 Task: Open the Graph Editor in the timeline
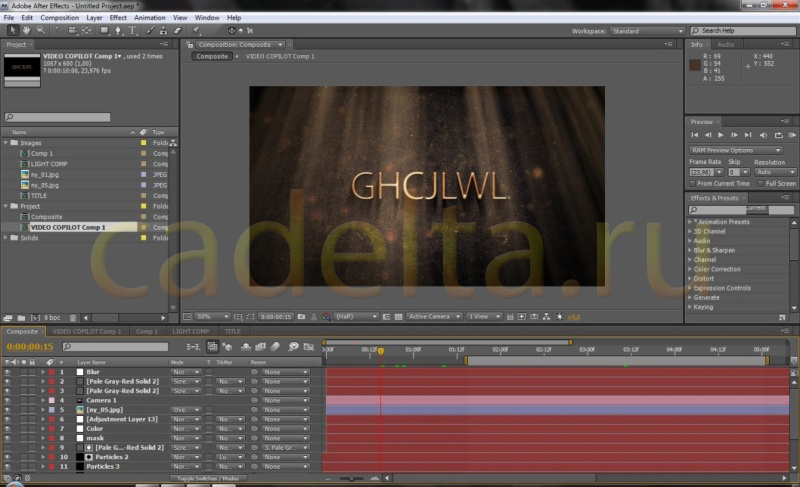coord(309,347)
